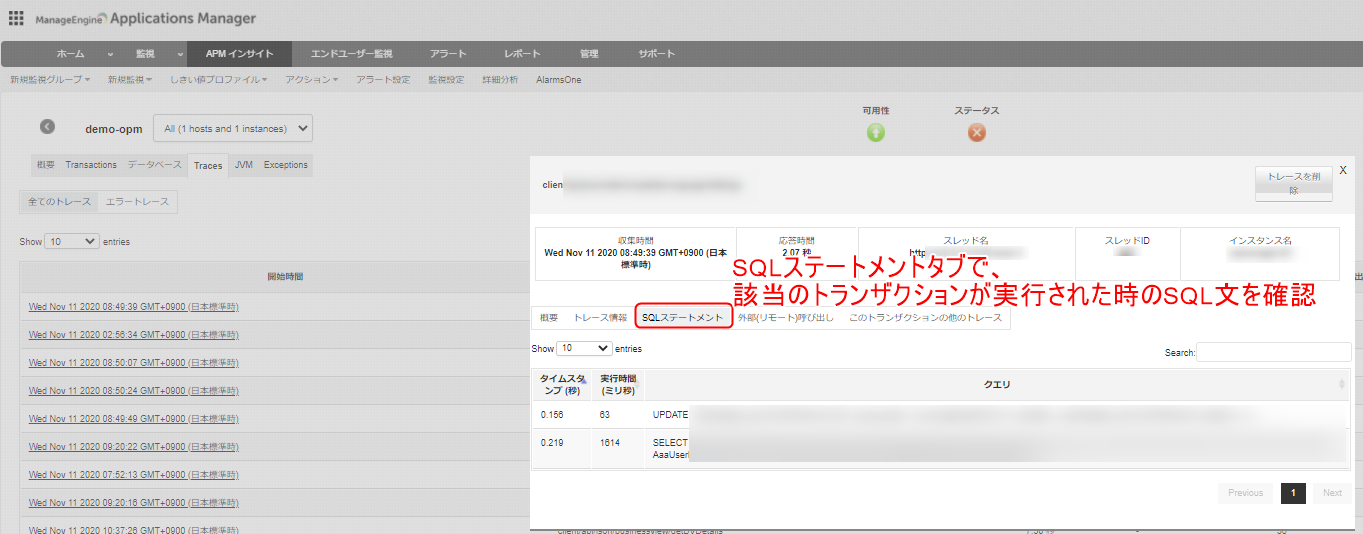Go to page 1 in pagination
The height and width of the screenshot is (534, 1363).
tap(1293, 493)
